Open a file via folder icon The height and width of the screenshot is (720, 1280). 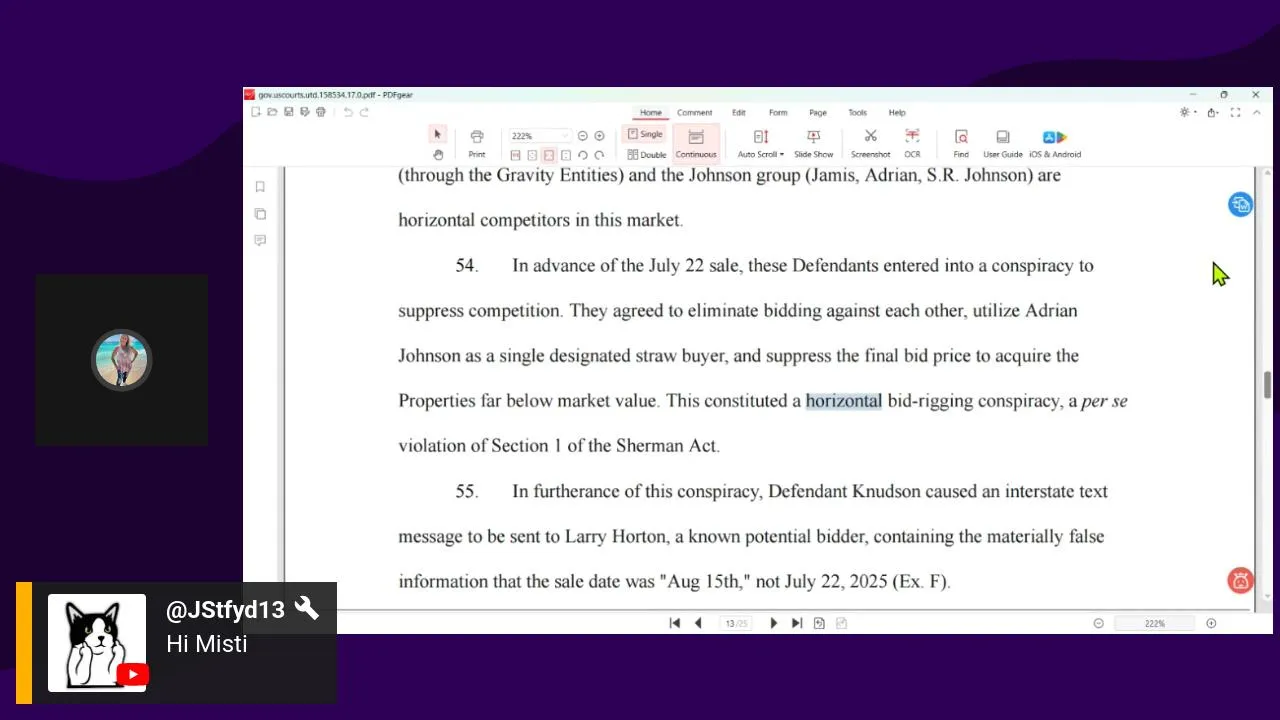click(272, 112)
